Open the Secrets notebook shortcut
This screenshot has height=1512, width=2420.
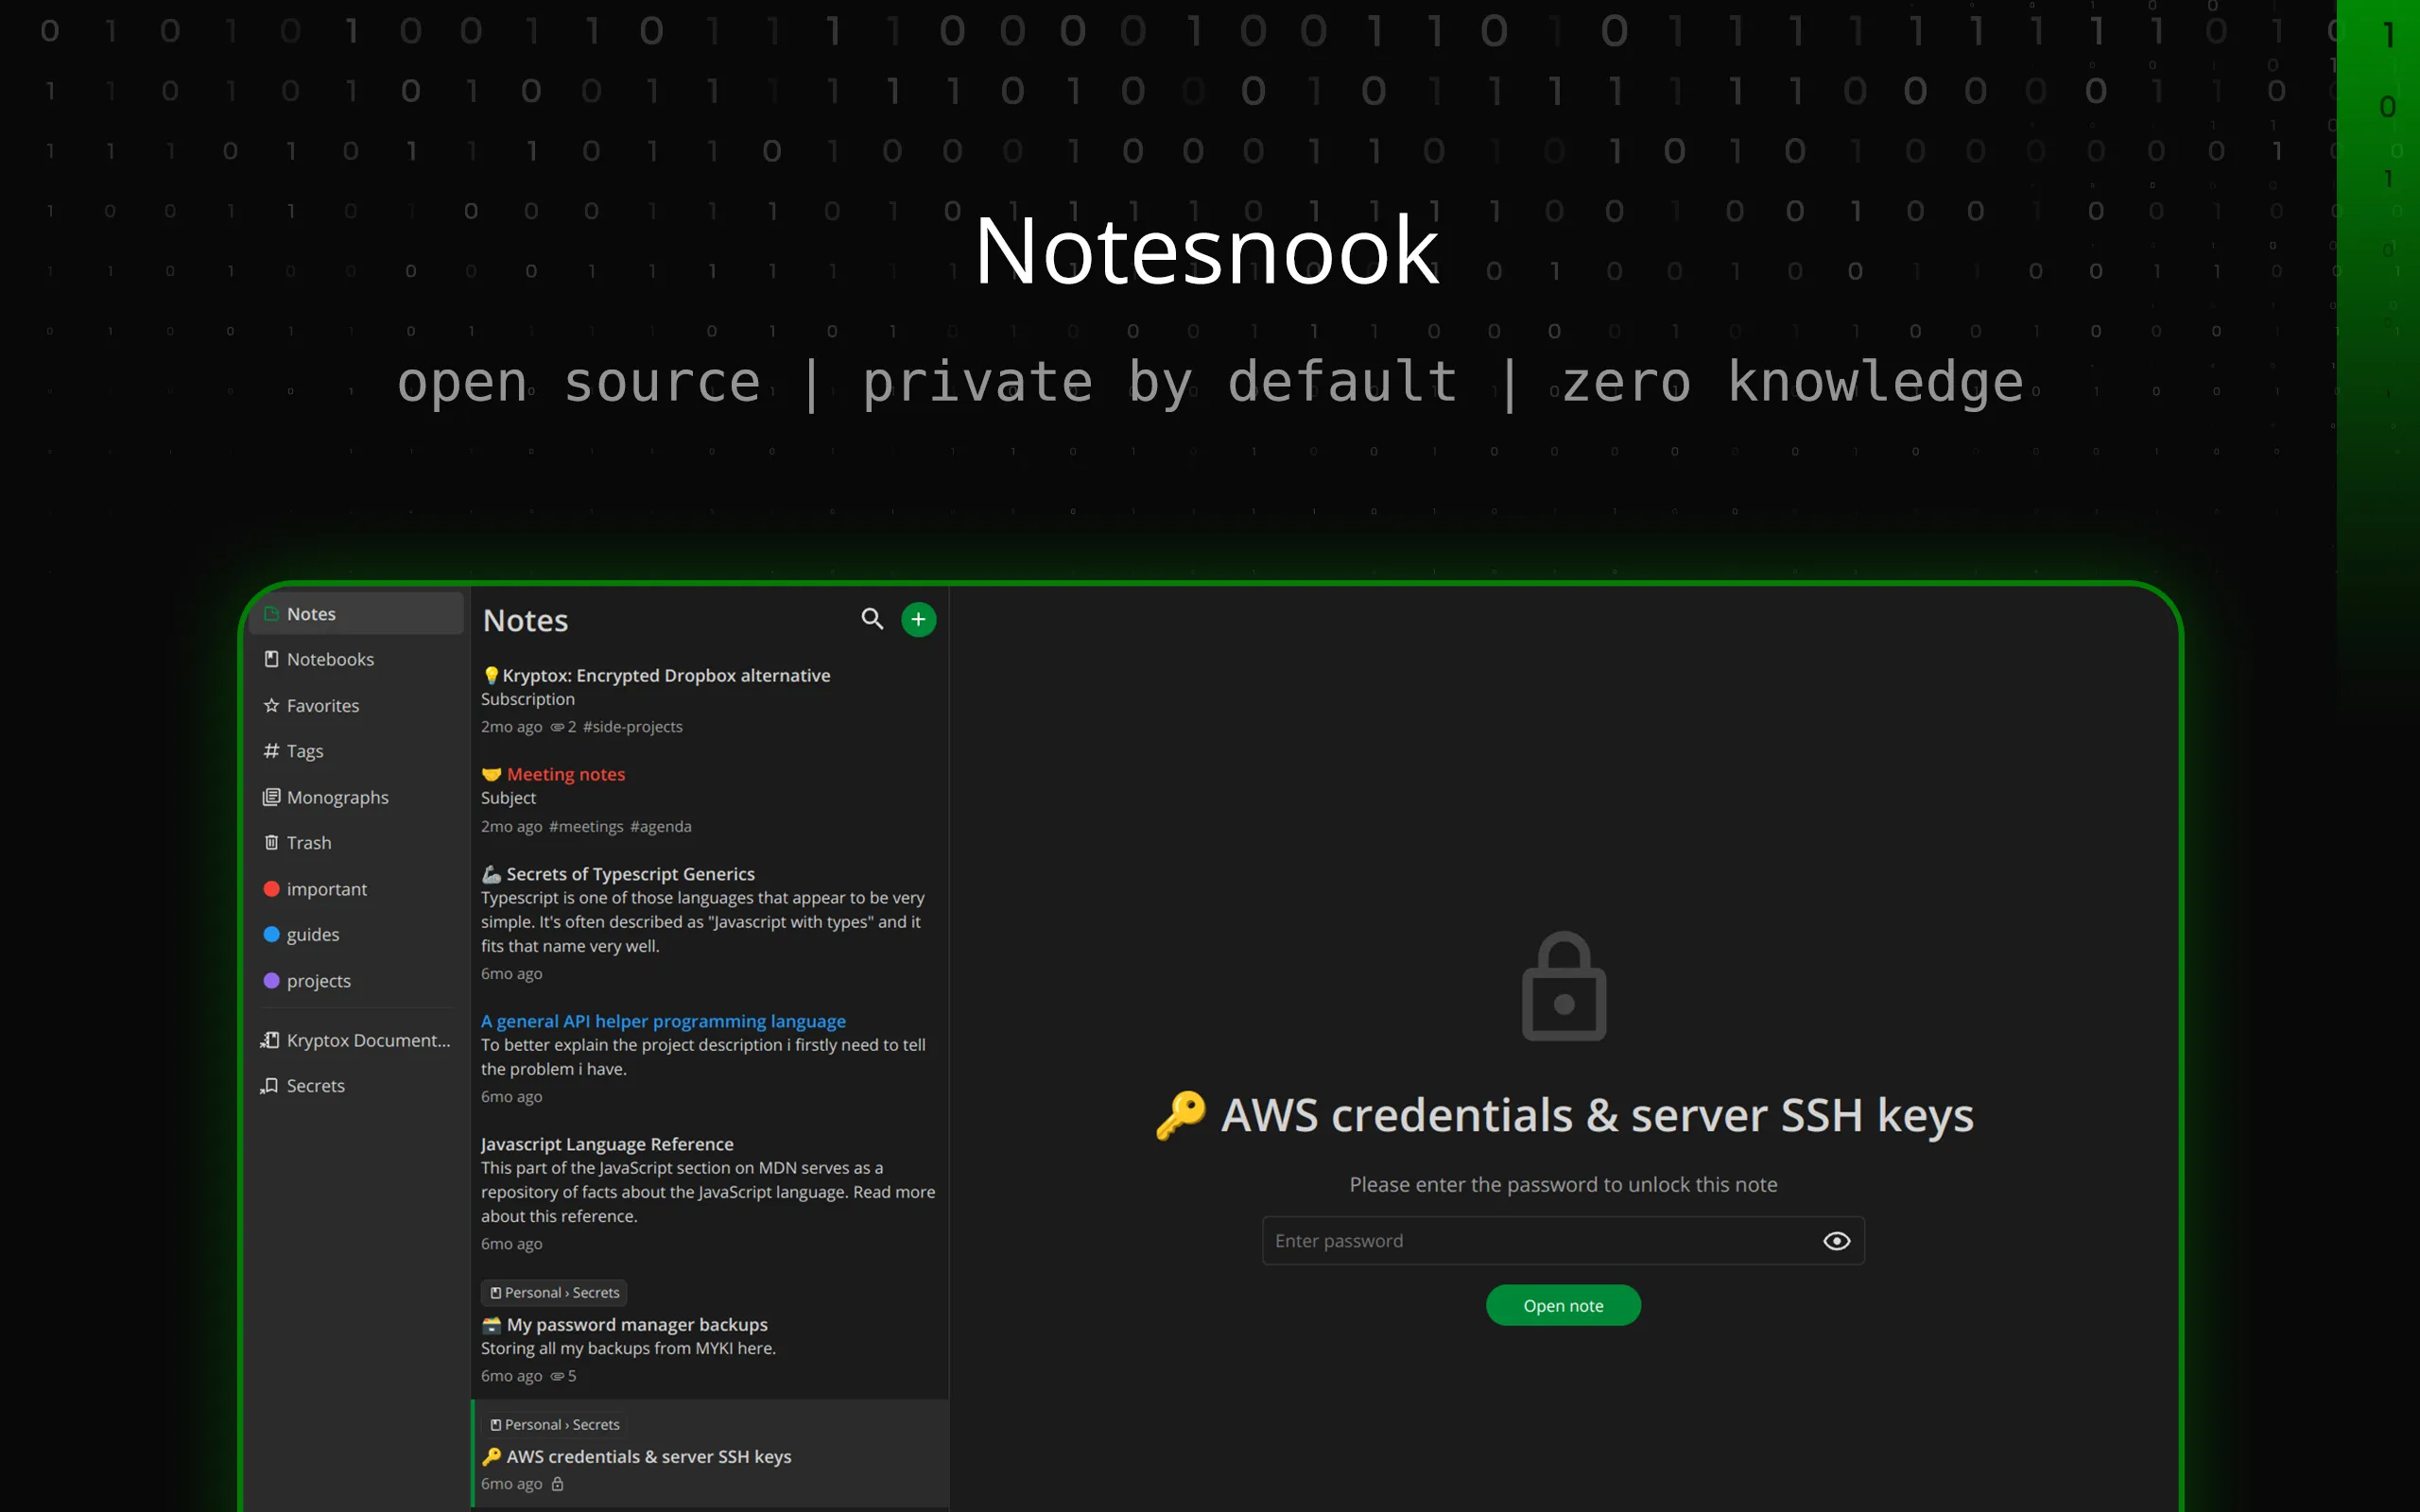(x=315, y=1086)
